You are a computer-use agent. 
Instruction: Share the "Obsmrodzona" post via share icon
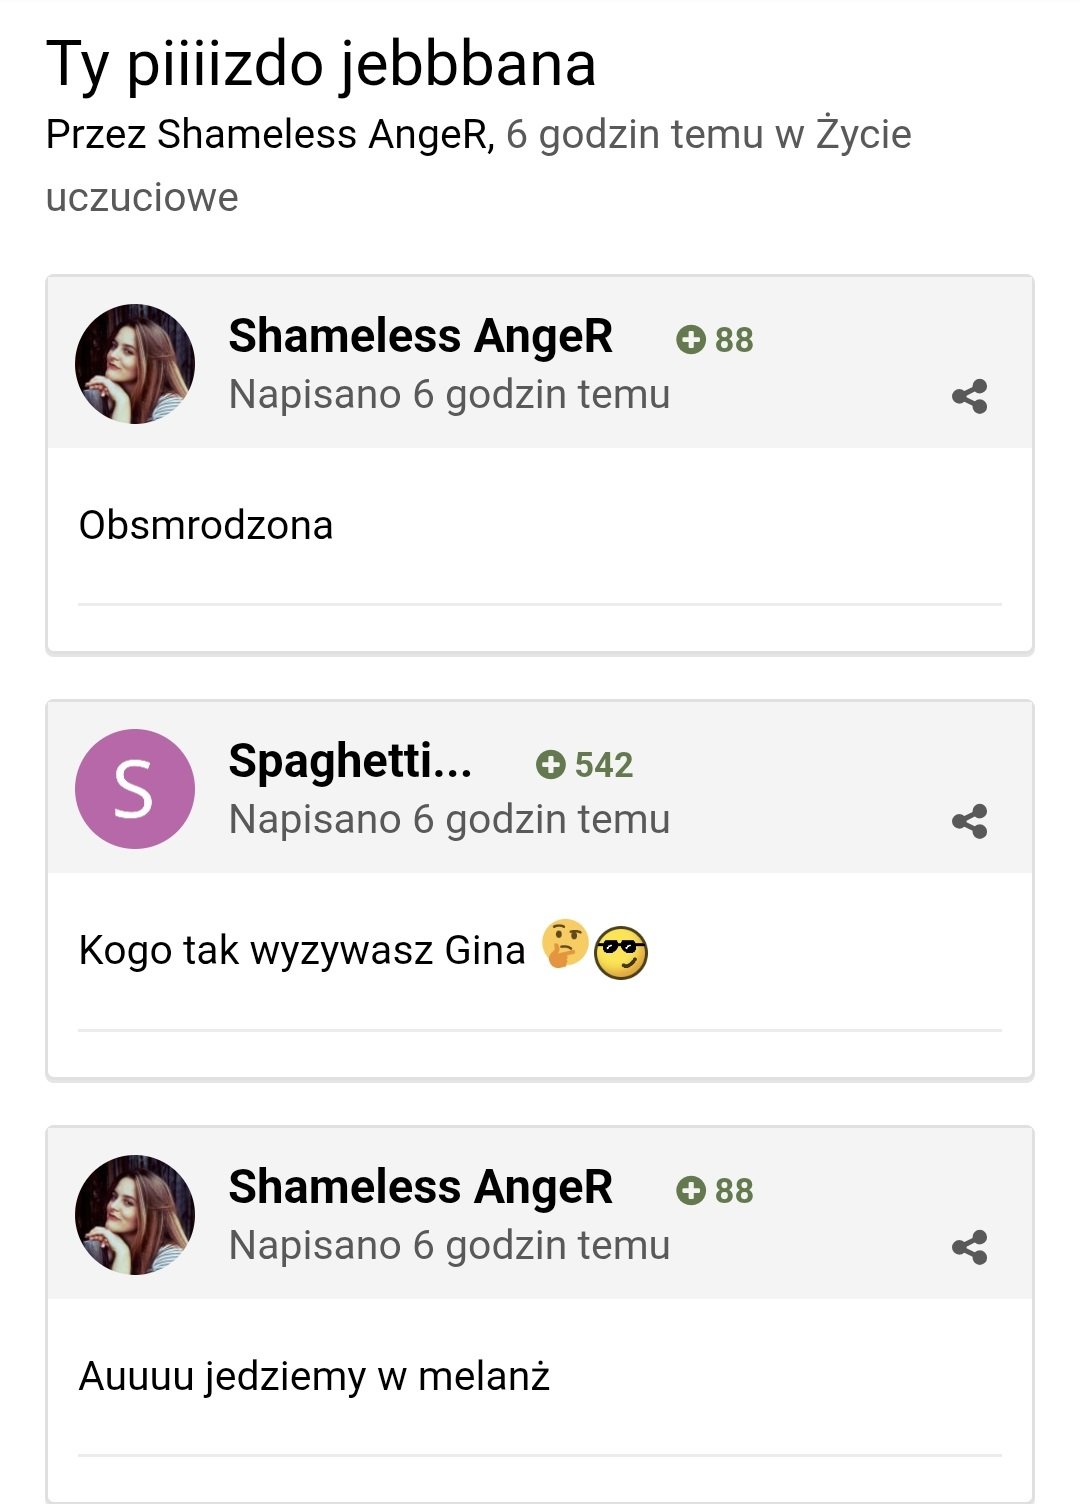tap(969, 397)
